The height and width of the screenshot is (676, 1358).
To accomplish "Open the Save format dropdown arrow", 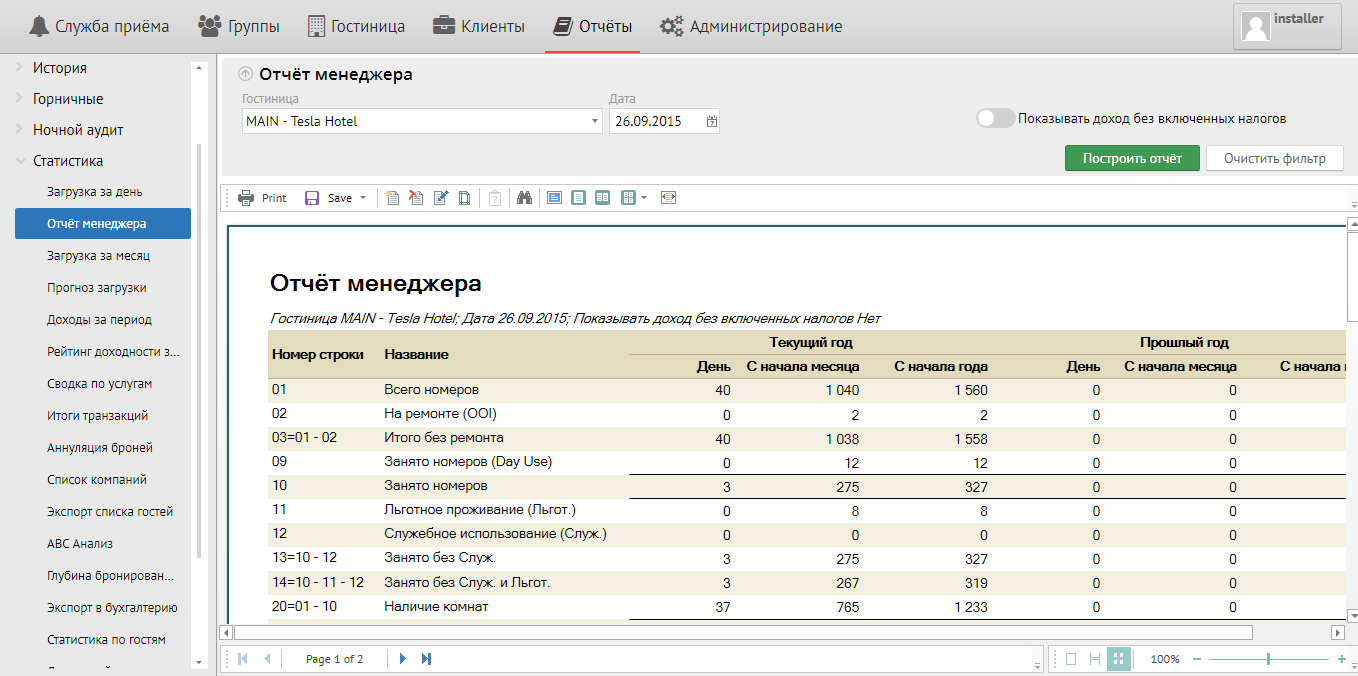I will (x=363, y=198).
